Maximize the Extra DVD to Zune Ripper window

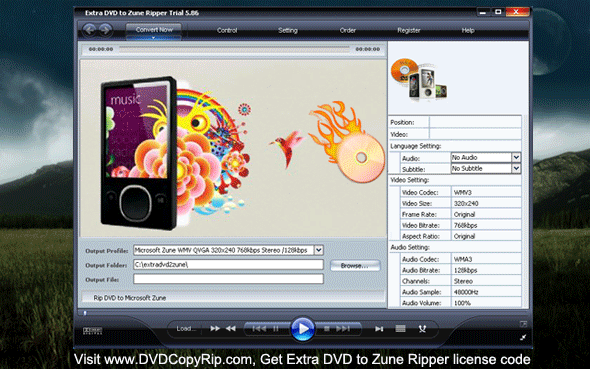498,12
